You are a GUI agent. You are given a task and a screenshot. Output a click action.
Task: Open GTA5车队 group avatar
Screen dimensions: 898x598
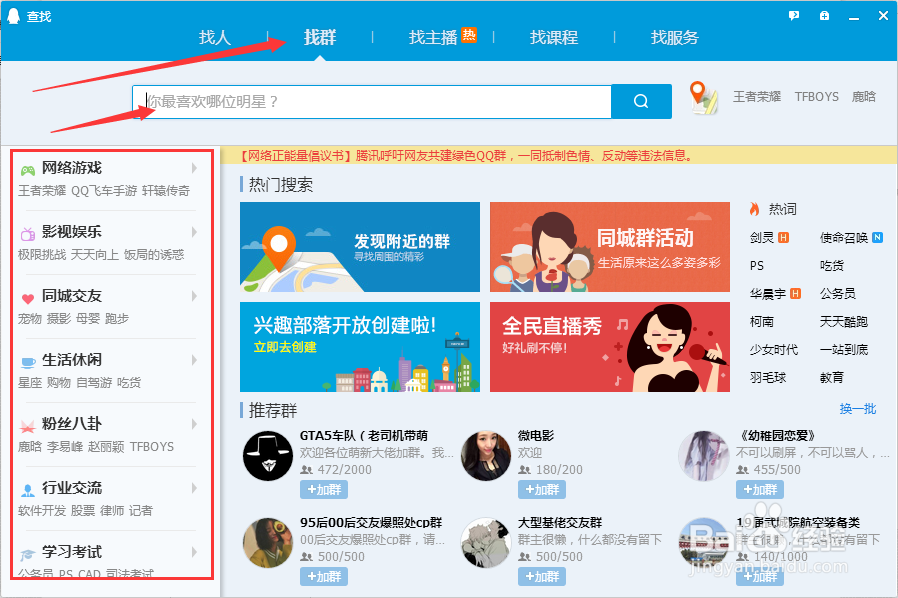click(x=267, y=456)
